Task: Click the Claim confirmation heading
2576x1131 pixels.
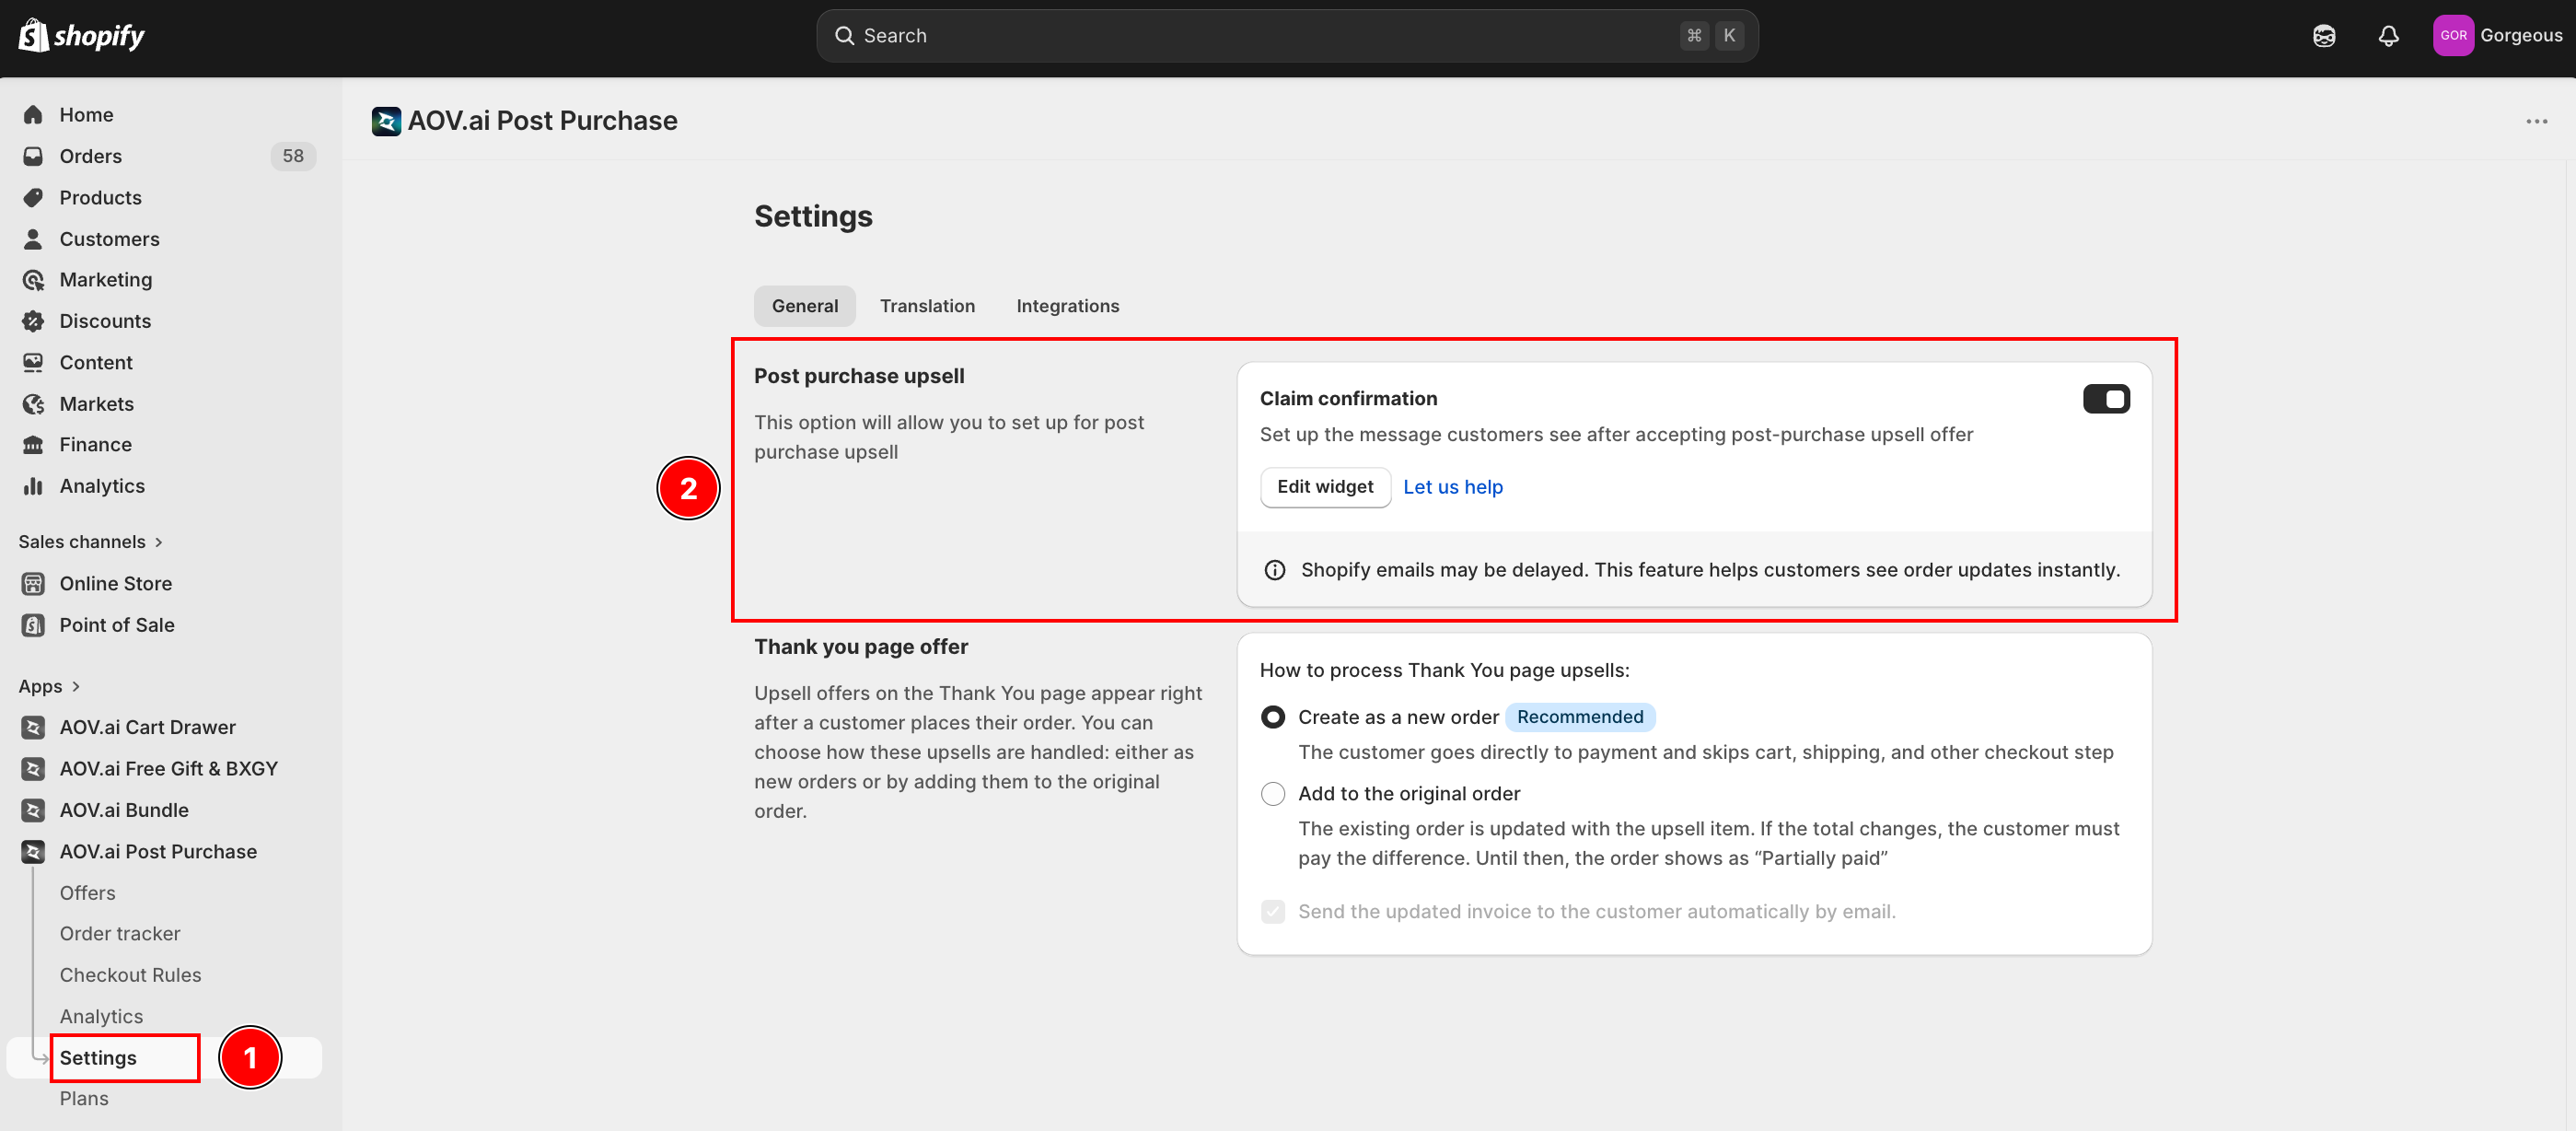Action: [x=1348, y=399]
